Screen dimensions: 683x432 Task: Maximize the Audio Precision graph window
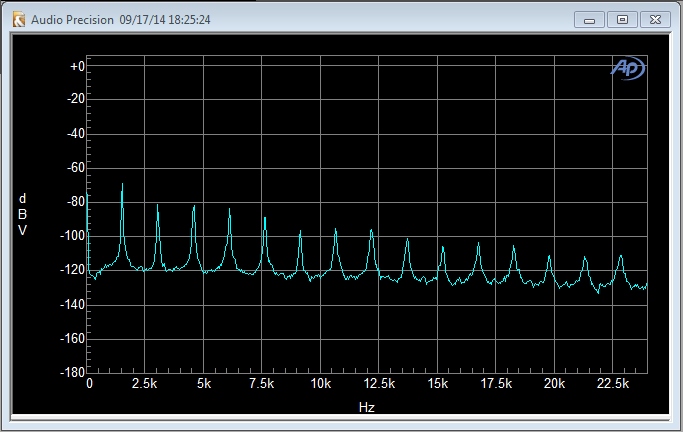pyautogui.click(x=622, y=20)
